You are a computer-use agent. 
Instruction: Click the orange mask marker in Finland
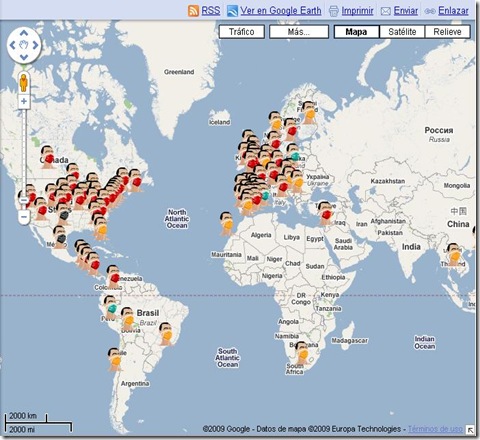coord(309,113)
